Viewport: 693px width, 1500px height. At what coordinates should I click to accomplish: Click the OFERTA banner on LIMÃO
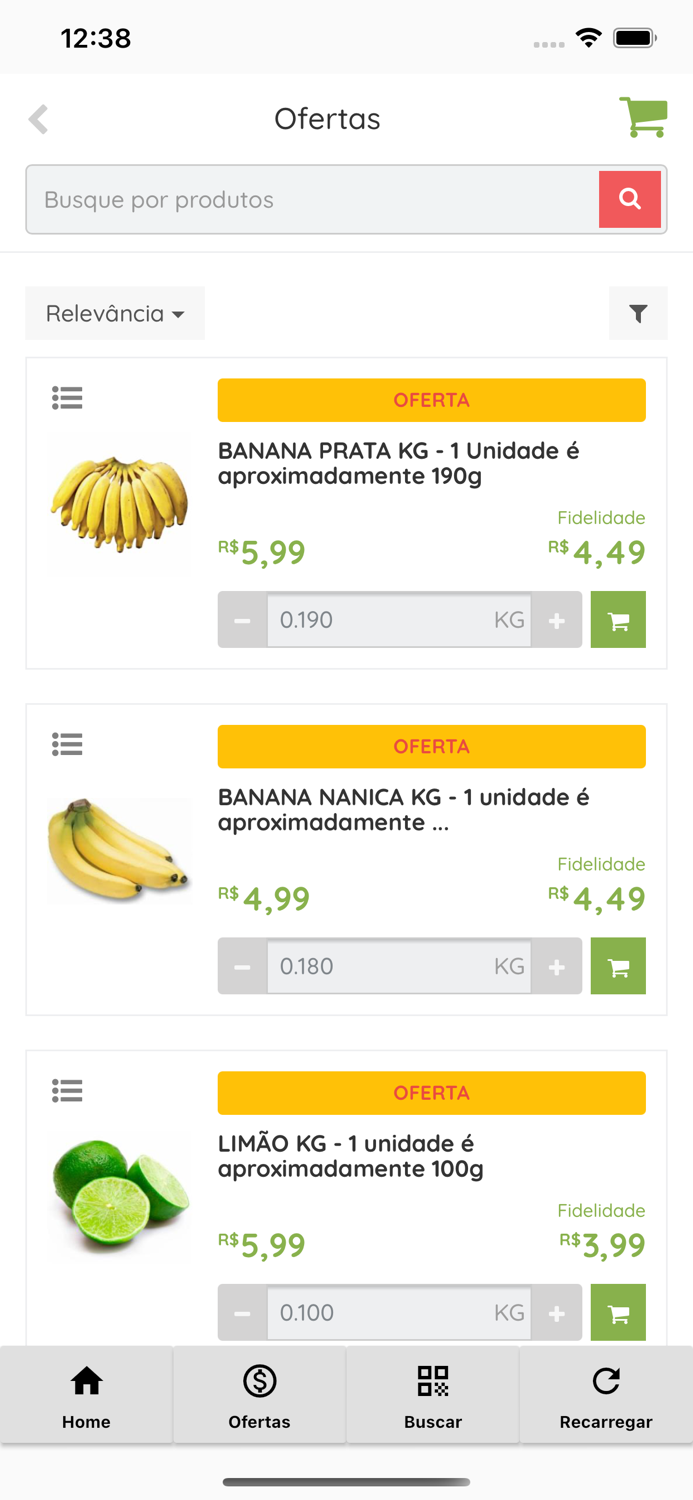click(x=431, y=1093)
